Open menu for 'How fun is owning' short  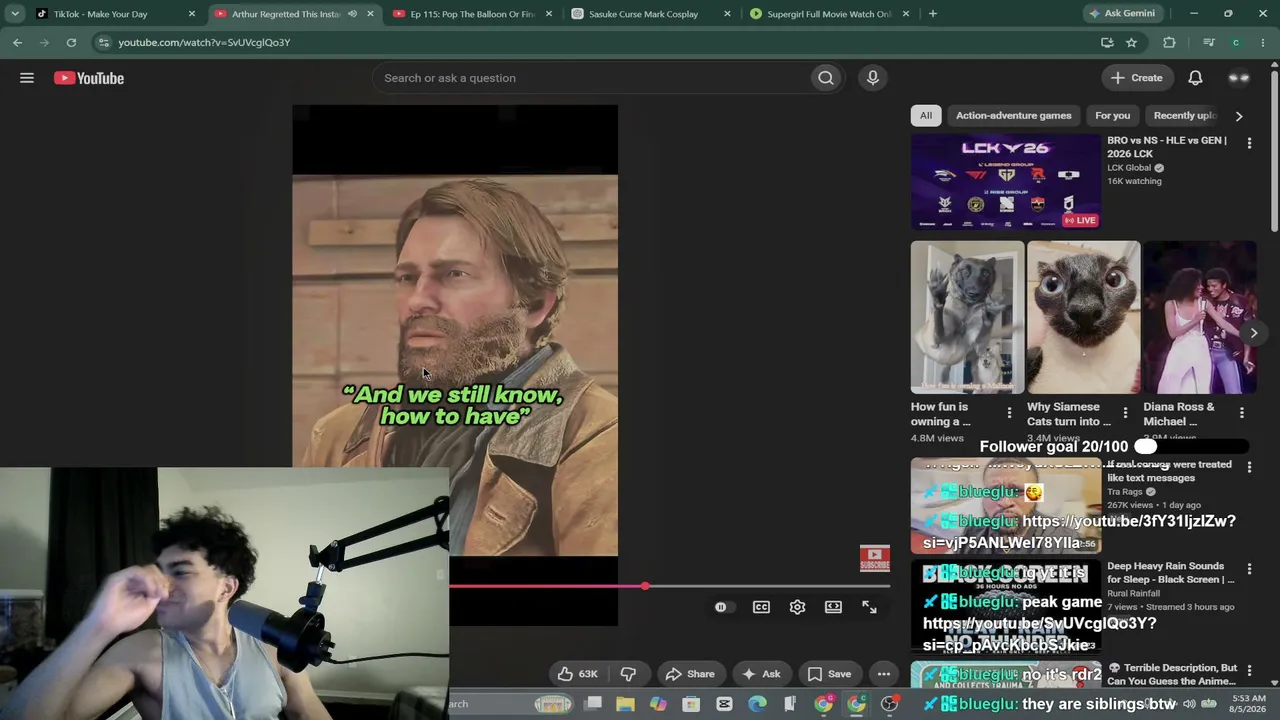click(x=1009, y=412)
